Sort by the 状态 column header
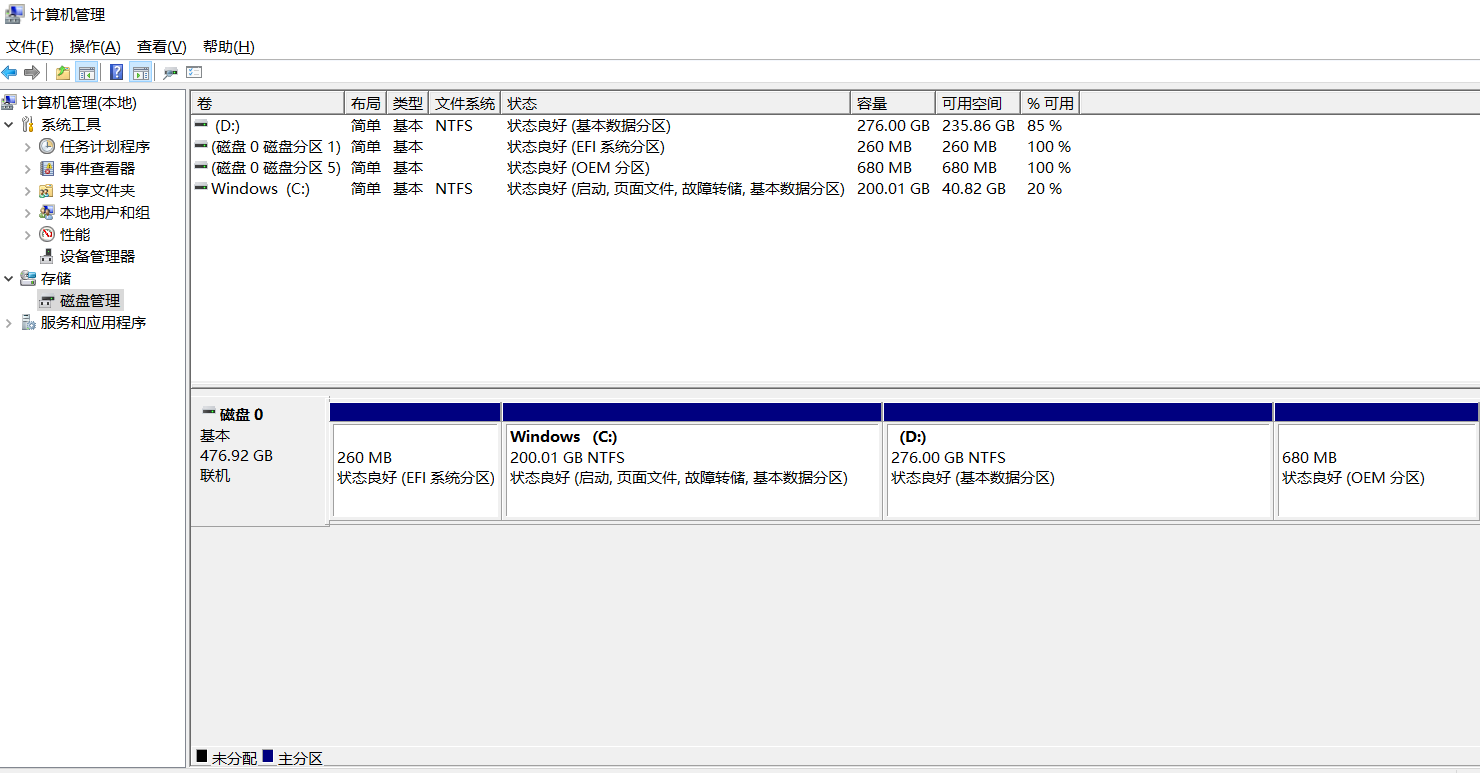The image size is (1480, 773). tap(675, 103)
